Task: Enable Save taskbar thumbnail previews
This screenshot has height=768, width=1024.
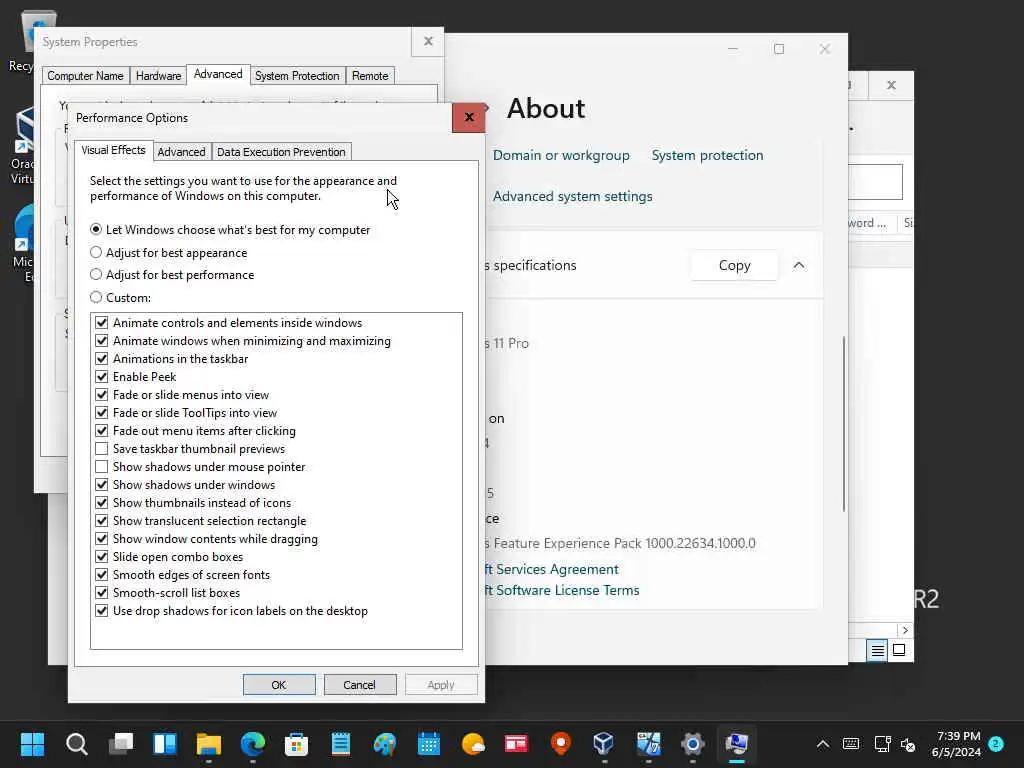Action: point(101,449)
